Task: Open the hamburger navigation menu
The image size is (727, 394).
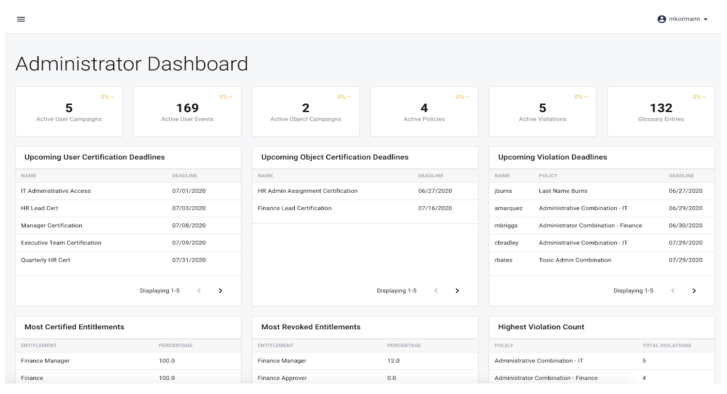Action: click(21, 19)
